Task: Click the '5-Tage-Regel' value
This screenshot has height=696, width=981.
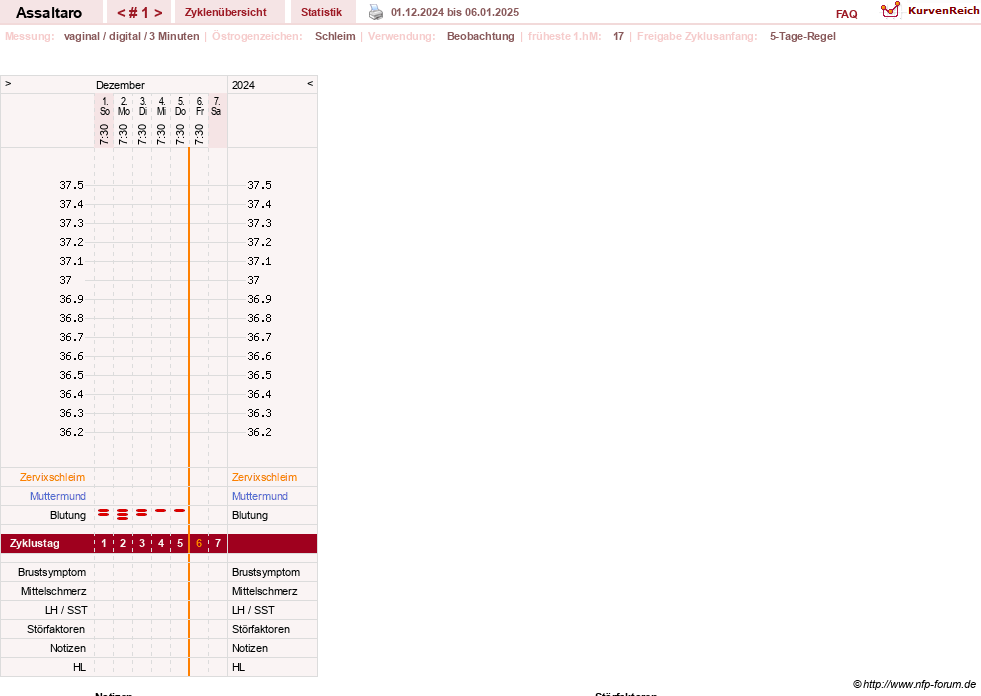Action: pos(803,36)
